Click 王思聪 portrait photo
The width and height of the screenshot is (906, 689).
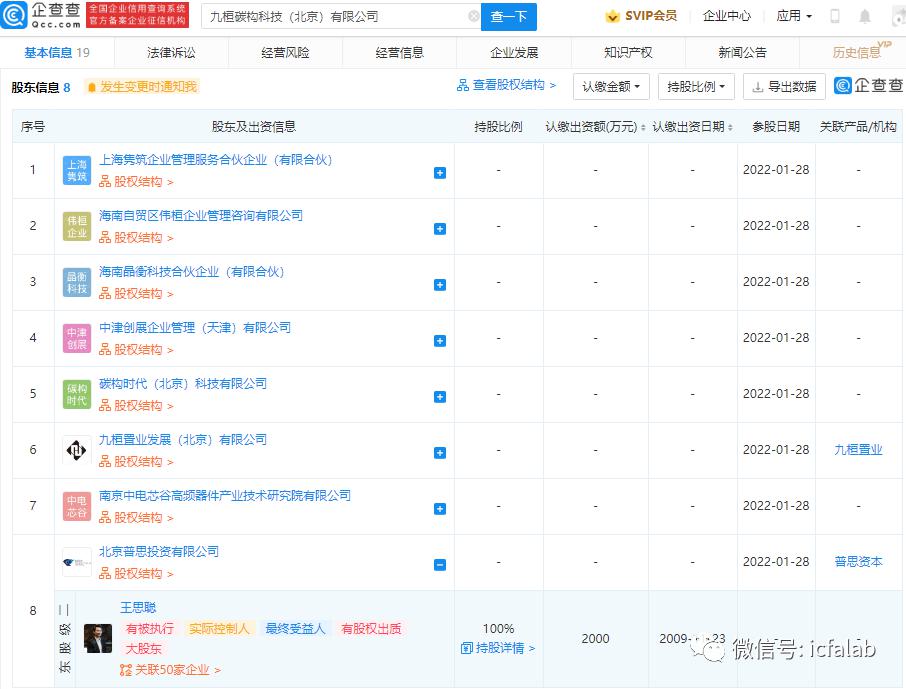(x=98, y=638)
